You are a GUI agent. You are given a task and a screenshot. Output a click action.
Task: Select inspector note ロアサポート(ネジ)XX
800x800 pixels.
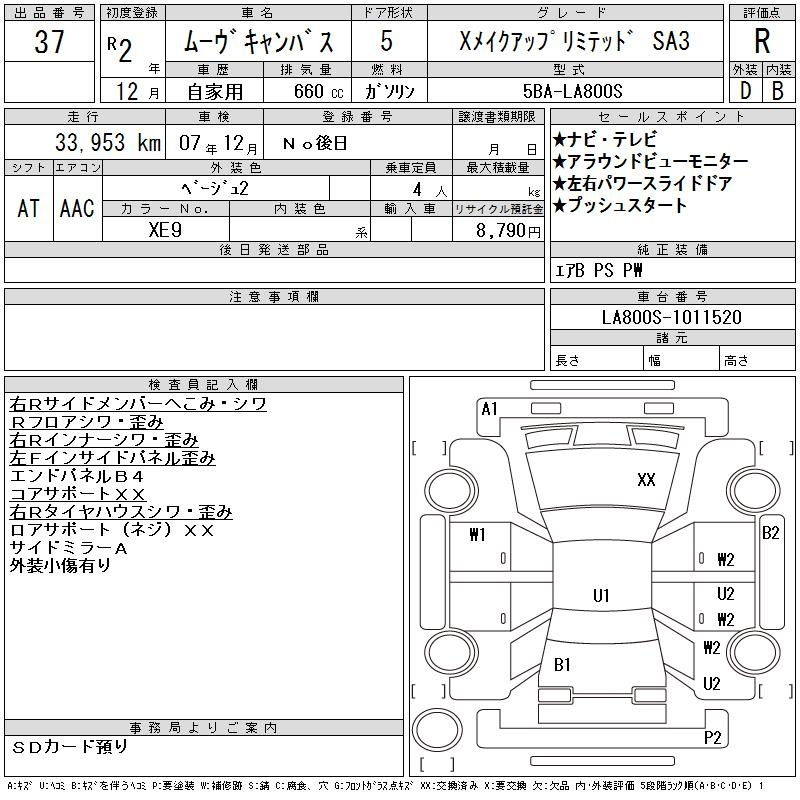pos(112,530)
